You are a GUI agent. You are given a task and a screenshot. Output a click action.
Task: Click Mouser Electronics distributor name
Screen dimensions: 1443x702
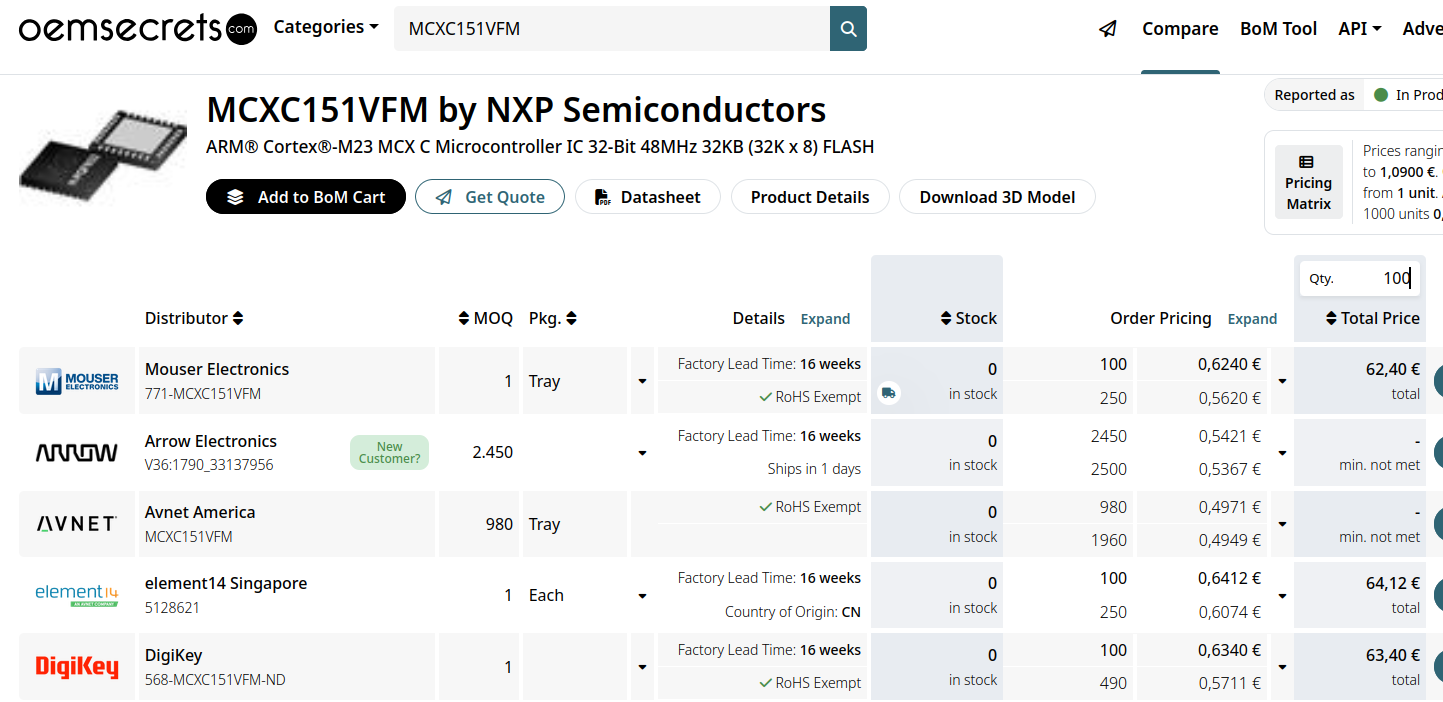217,369
